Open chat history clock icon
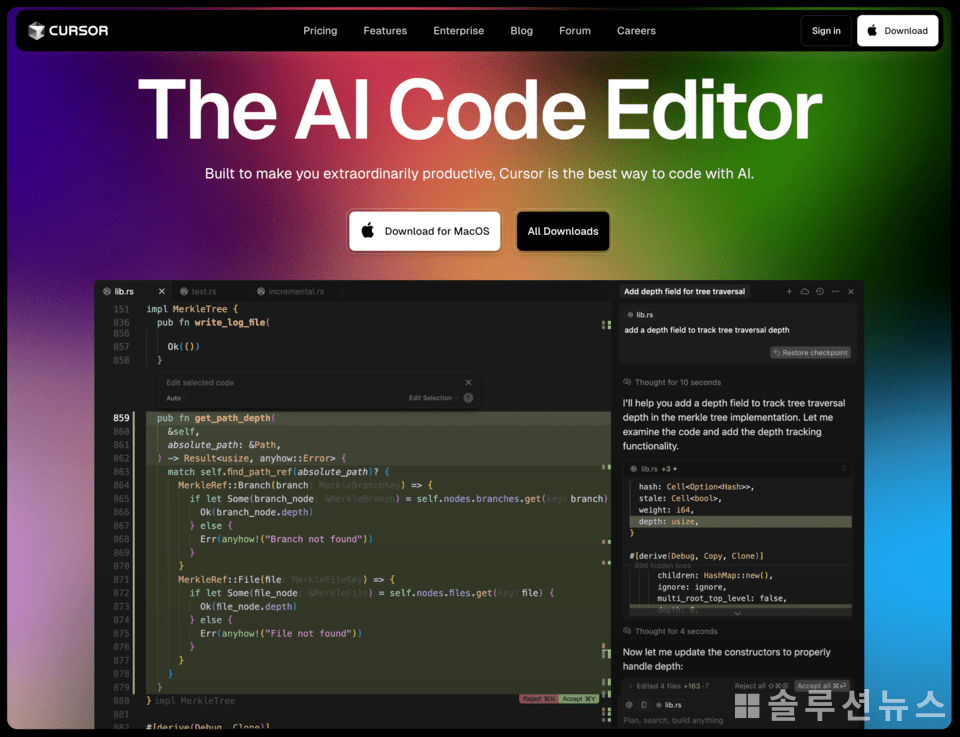This screenshot has width=960, height=737. (820, 291)
